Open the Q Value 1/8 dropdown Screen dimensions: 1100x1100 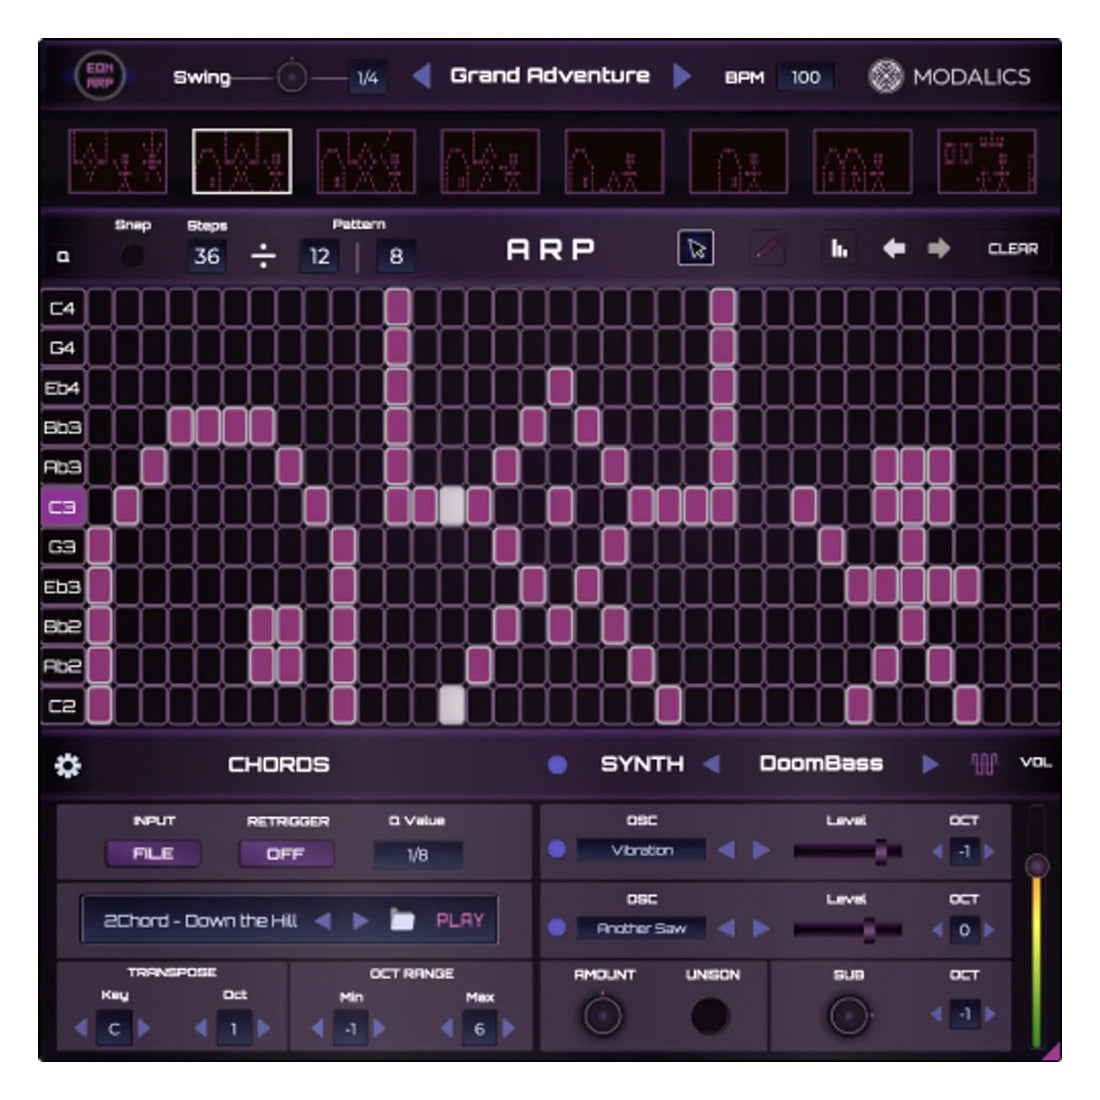tap(417, 854)
